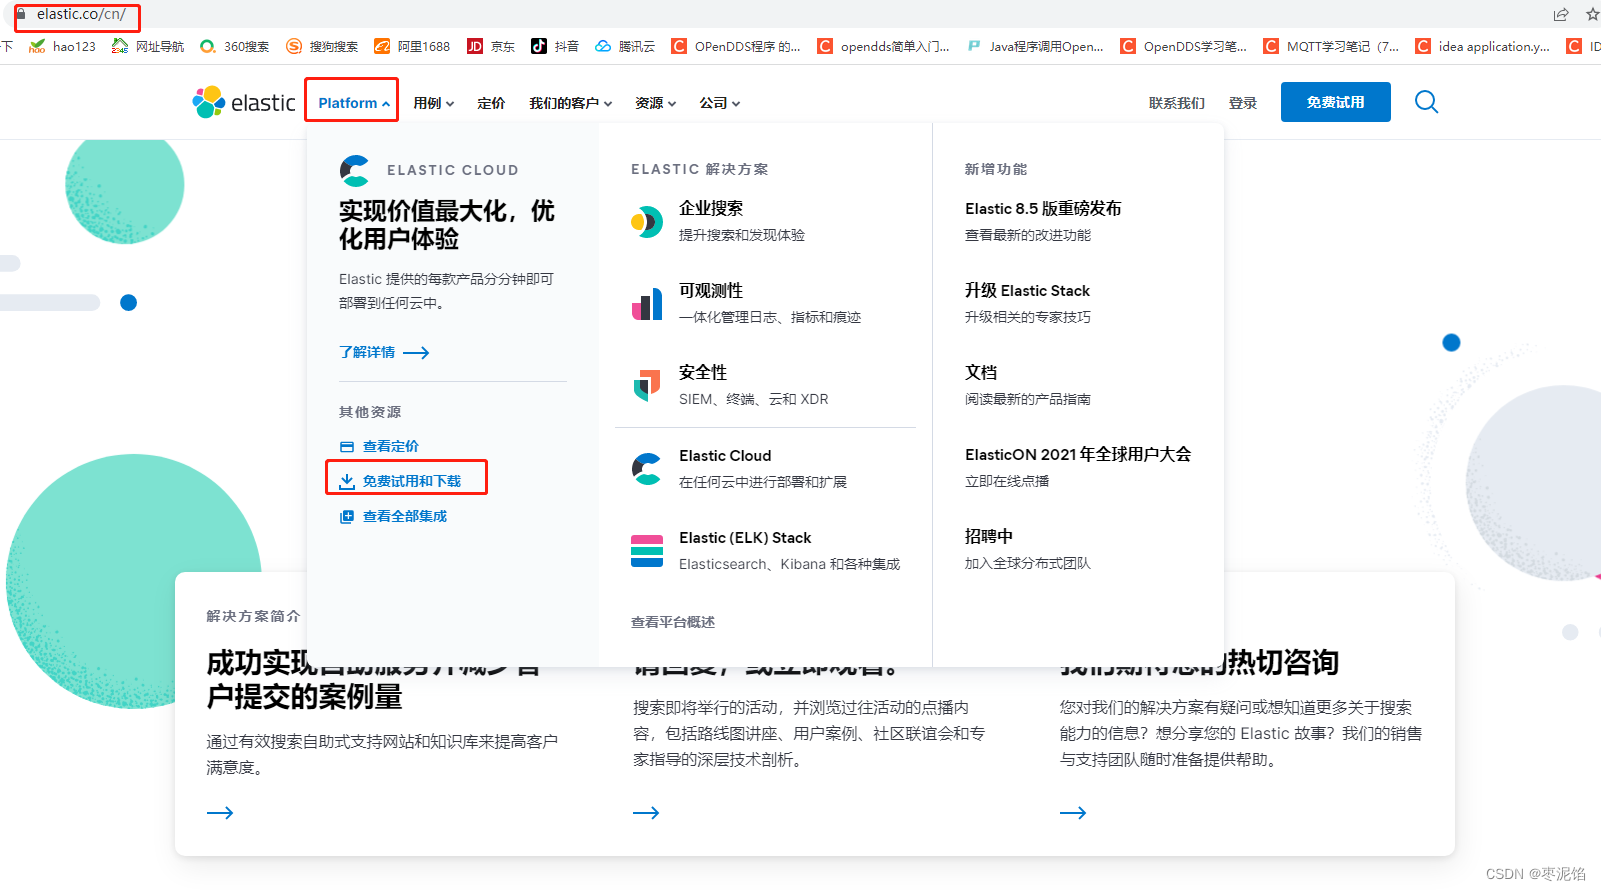Open the 腾讯云 bookmark
The height and width of the screenshot is (891, 1601).
point(625,46)
